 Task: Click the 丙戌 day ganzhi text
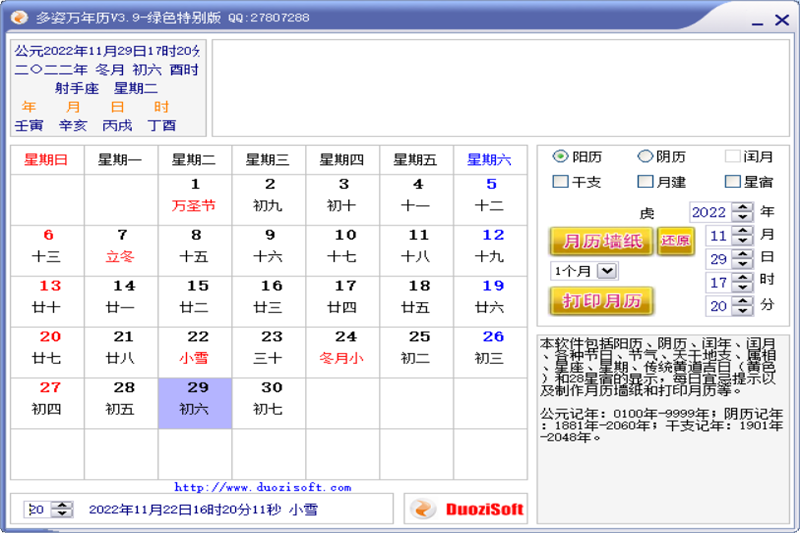point(117,125)
